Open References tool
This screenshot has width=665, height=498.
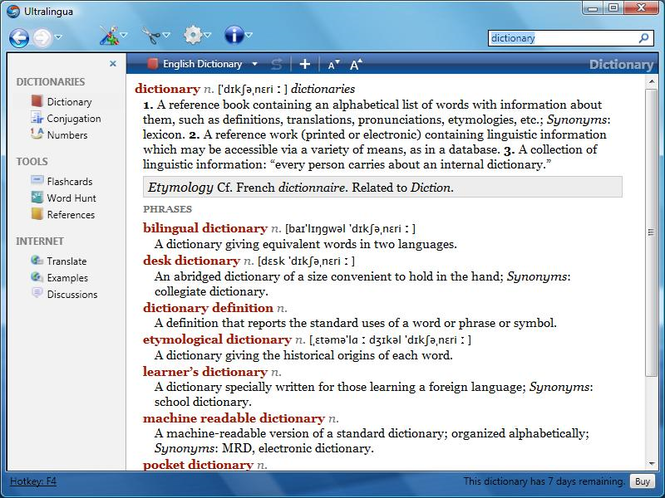[x=63, y=215]
